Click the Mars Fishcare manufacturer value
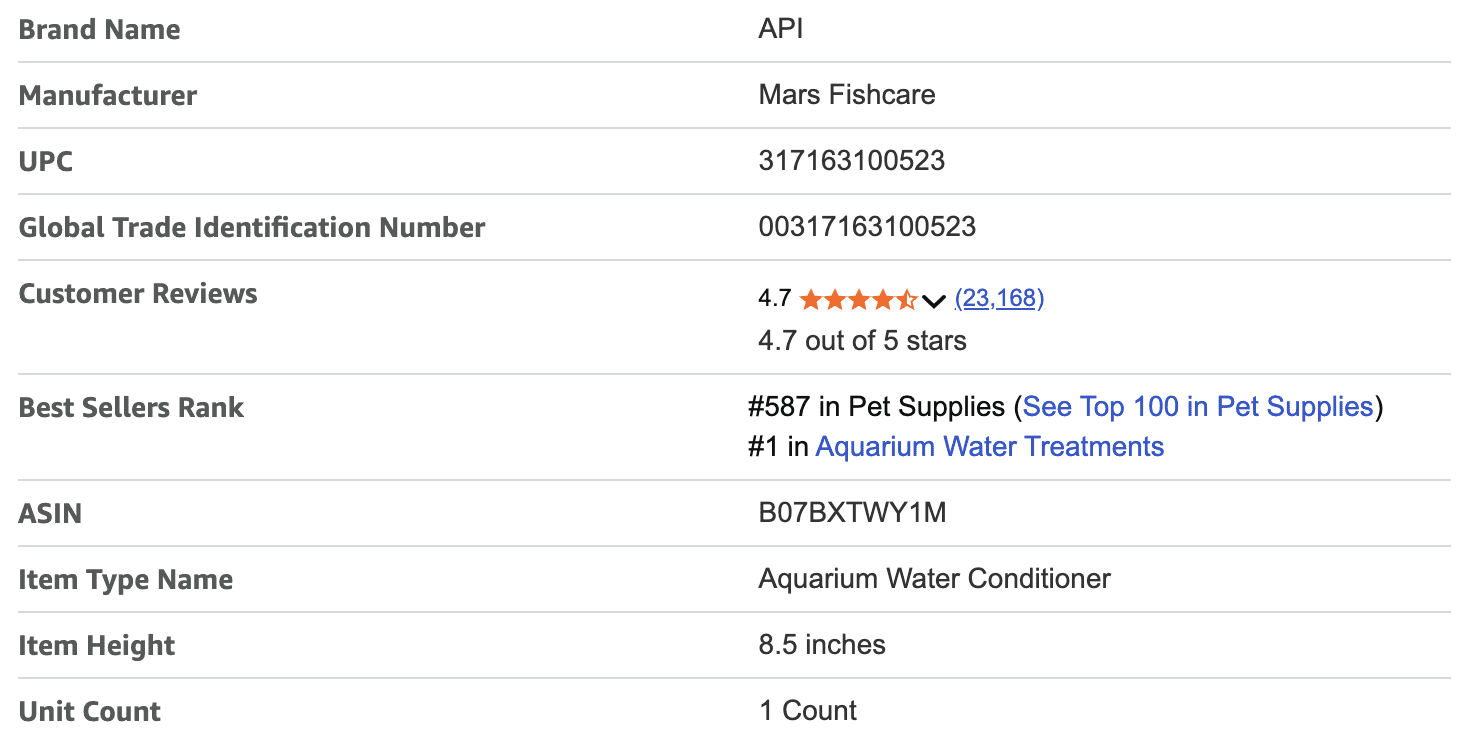This screenshot has width=1466, height=736. (846, 95)
